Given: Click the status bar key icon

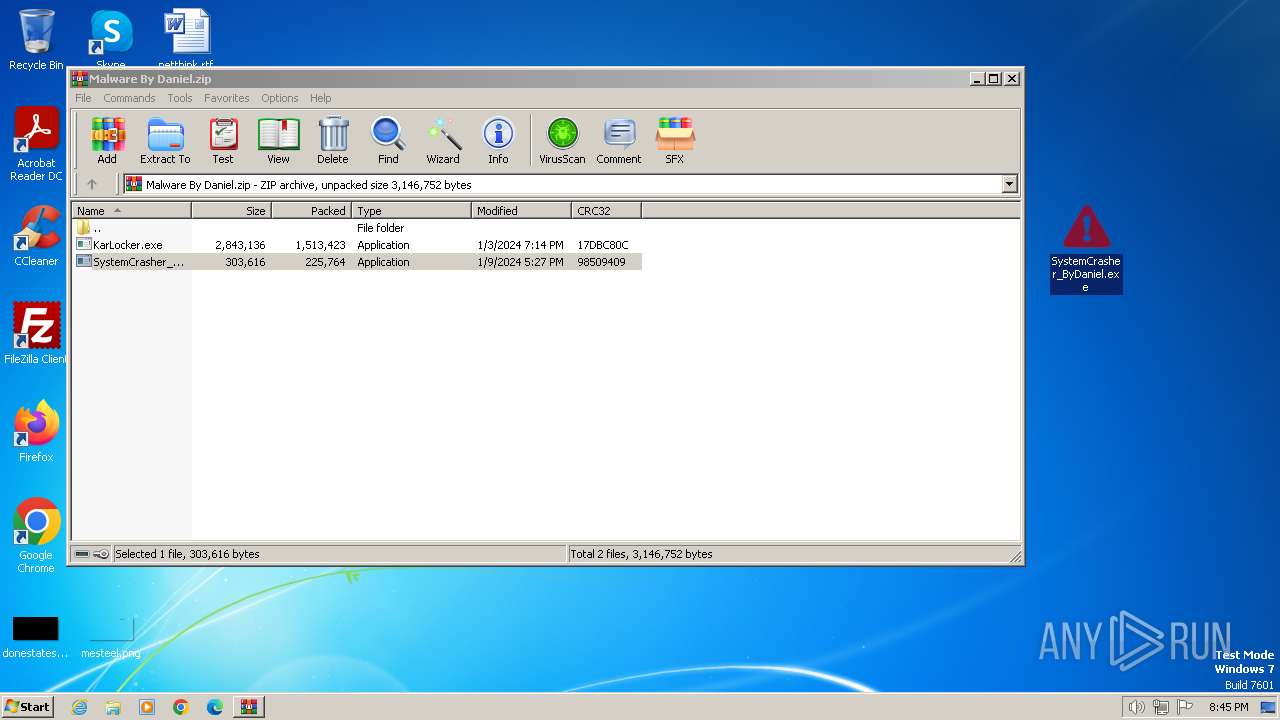Looking at the screenshot, I should click(101, 554).
